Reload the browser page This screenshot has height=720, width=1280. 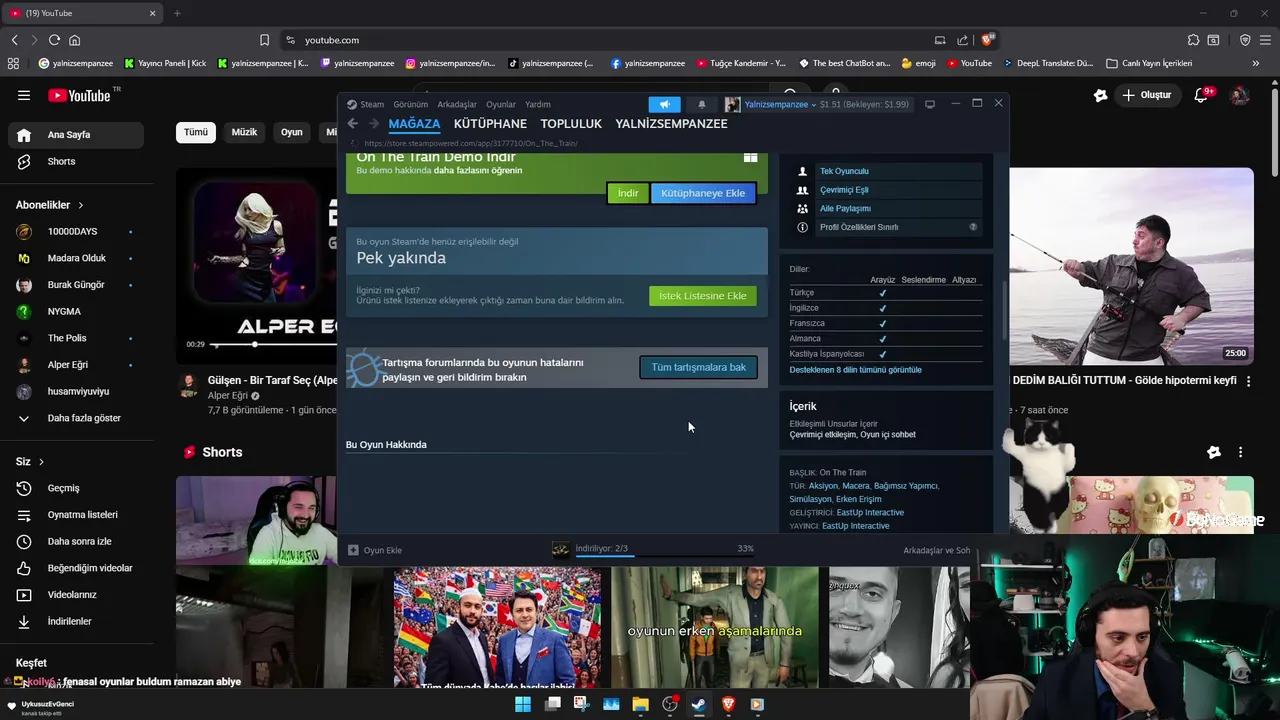pos(54,40)
